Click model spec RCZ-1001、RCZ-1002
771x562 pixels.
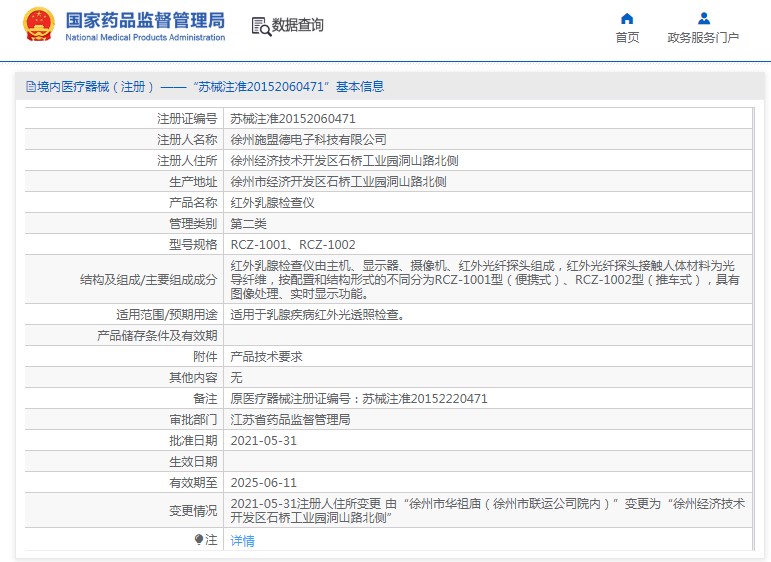pos(293,244)
